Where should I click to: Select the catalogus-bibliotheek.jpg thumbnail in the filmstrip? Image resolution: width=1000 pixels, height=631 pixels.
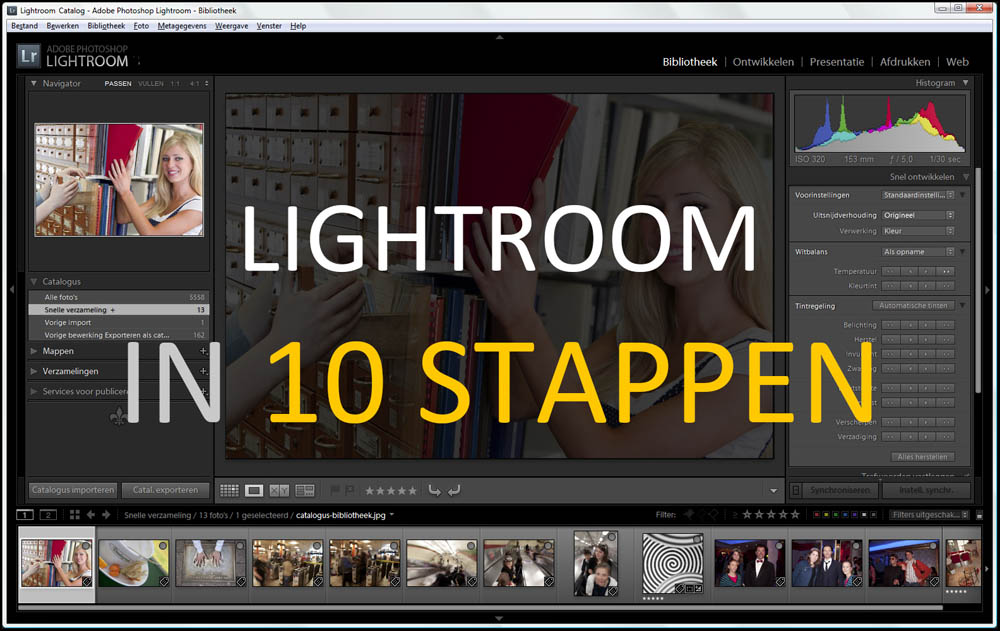(55, 562)
